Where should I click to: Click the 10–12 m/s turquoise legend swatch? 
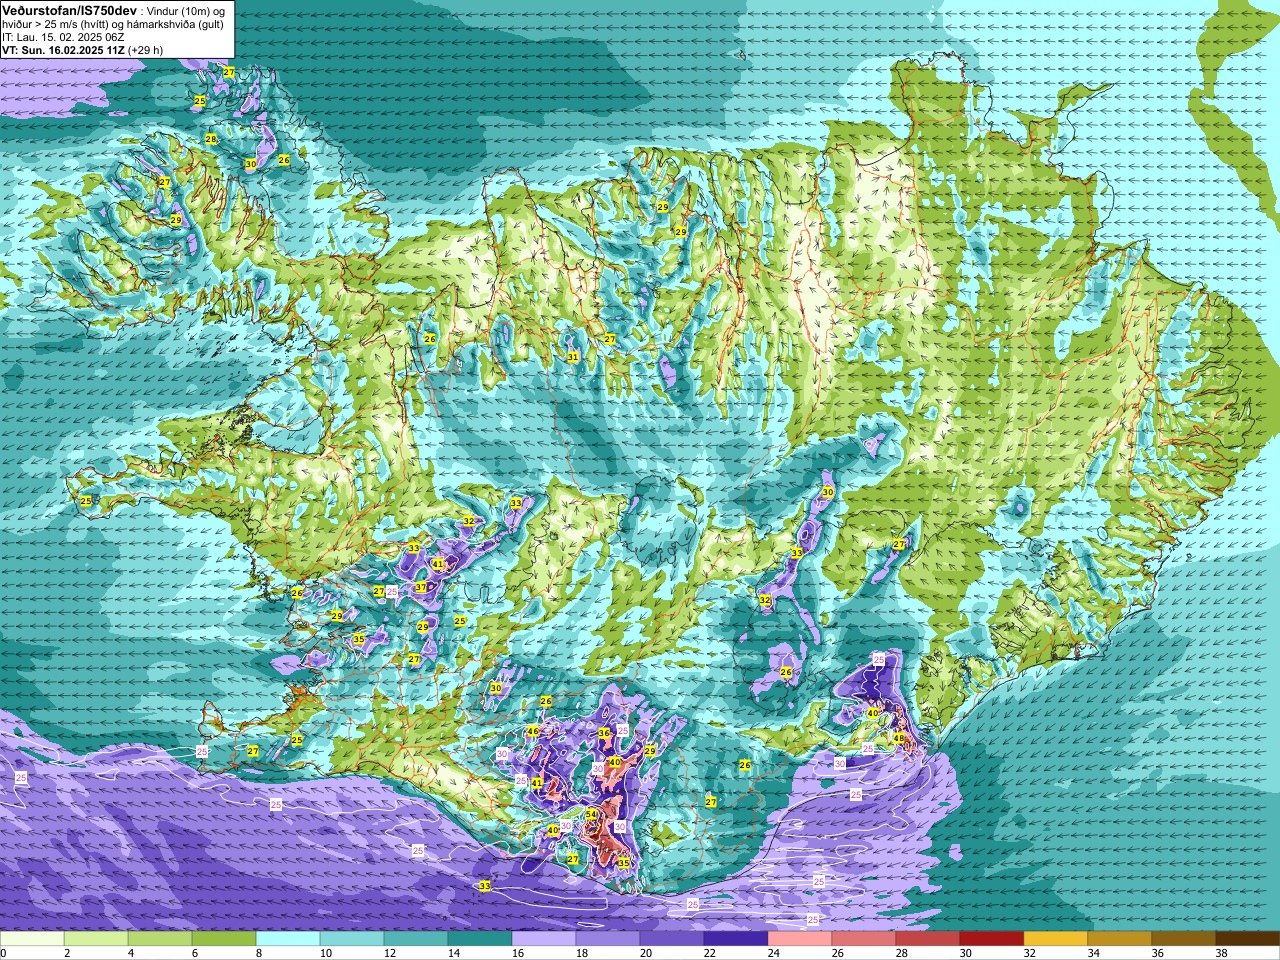[x=352, y=939]
